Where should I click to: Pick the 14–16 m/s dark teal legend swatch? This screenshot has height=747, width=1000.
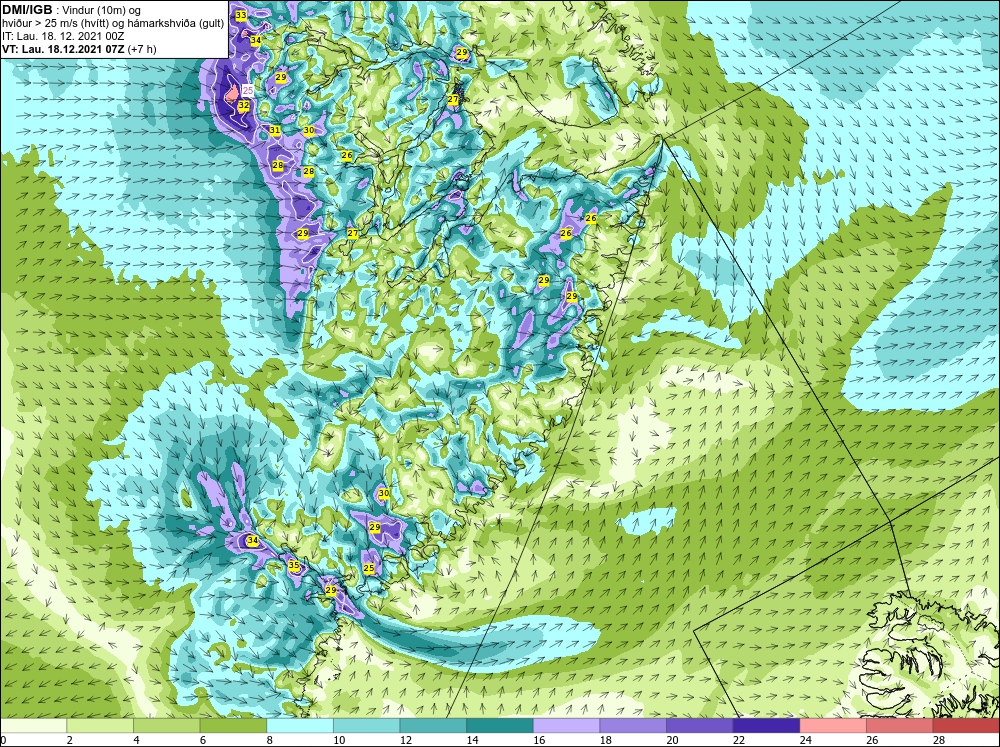pos(499,726)
